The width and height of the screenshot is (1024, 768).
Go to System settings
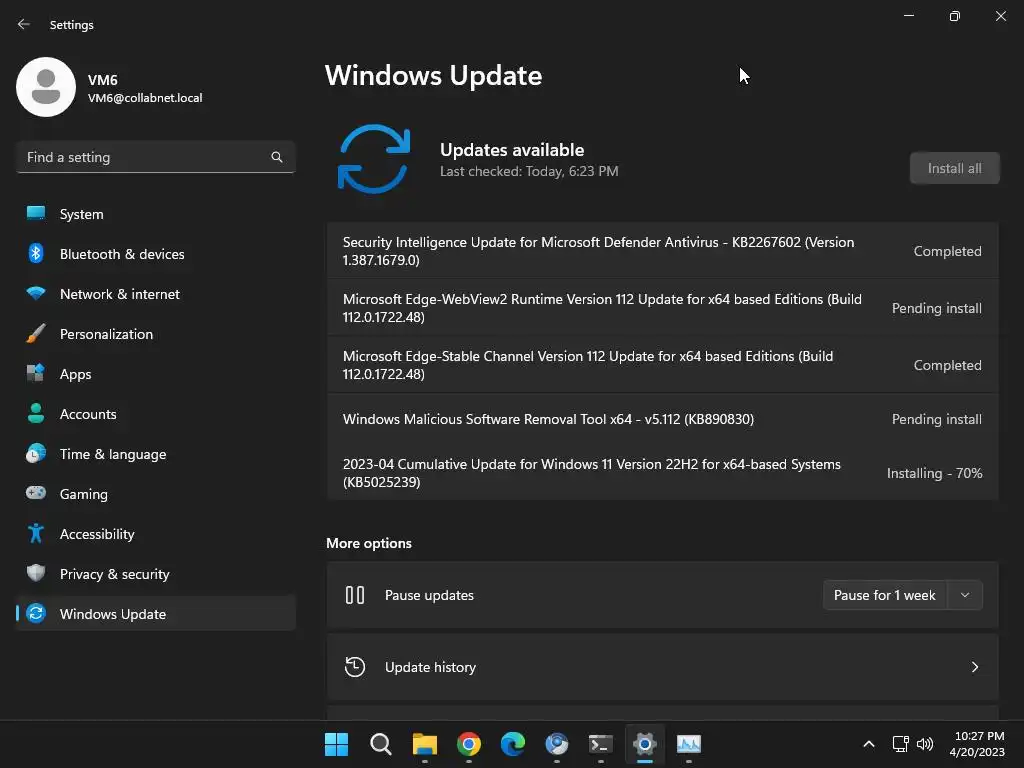pos(155,214)
